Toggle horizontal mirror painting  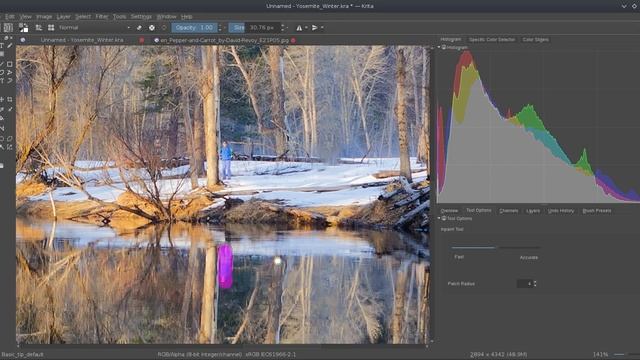click(299, 28)
